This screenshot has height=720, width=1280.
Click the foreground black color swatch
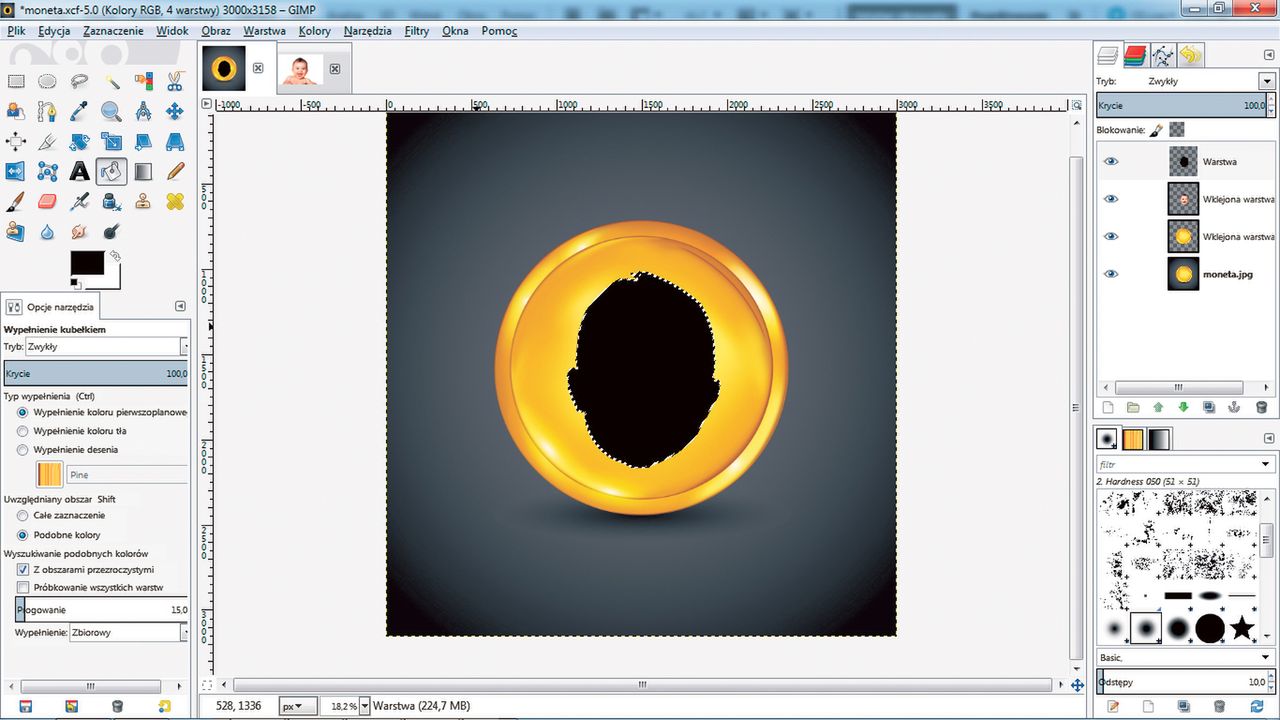tap(86, 263)
